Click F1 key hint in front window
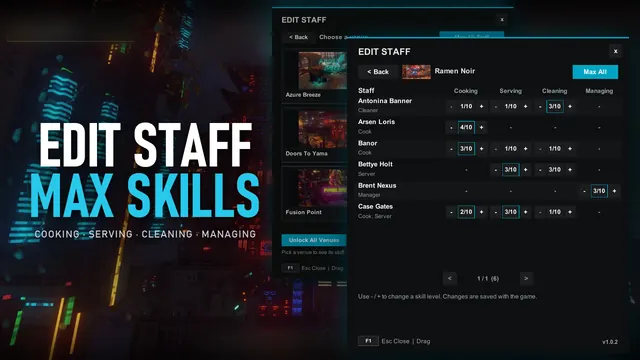Viewport: 640px width, 360px height. (x=368, y=341)
